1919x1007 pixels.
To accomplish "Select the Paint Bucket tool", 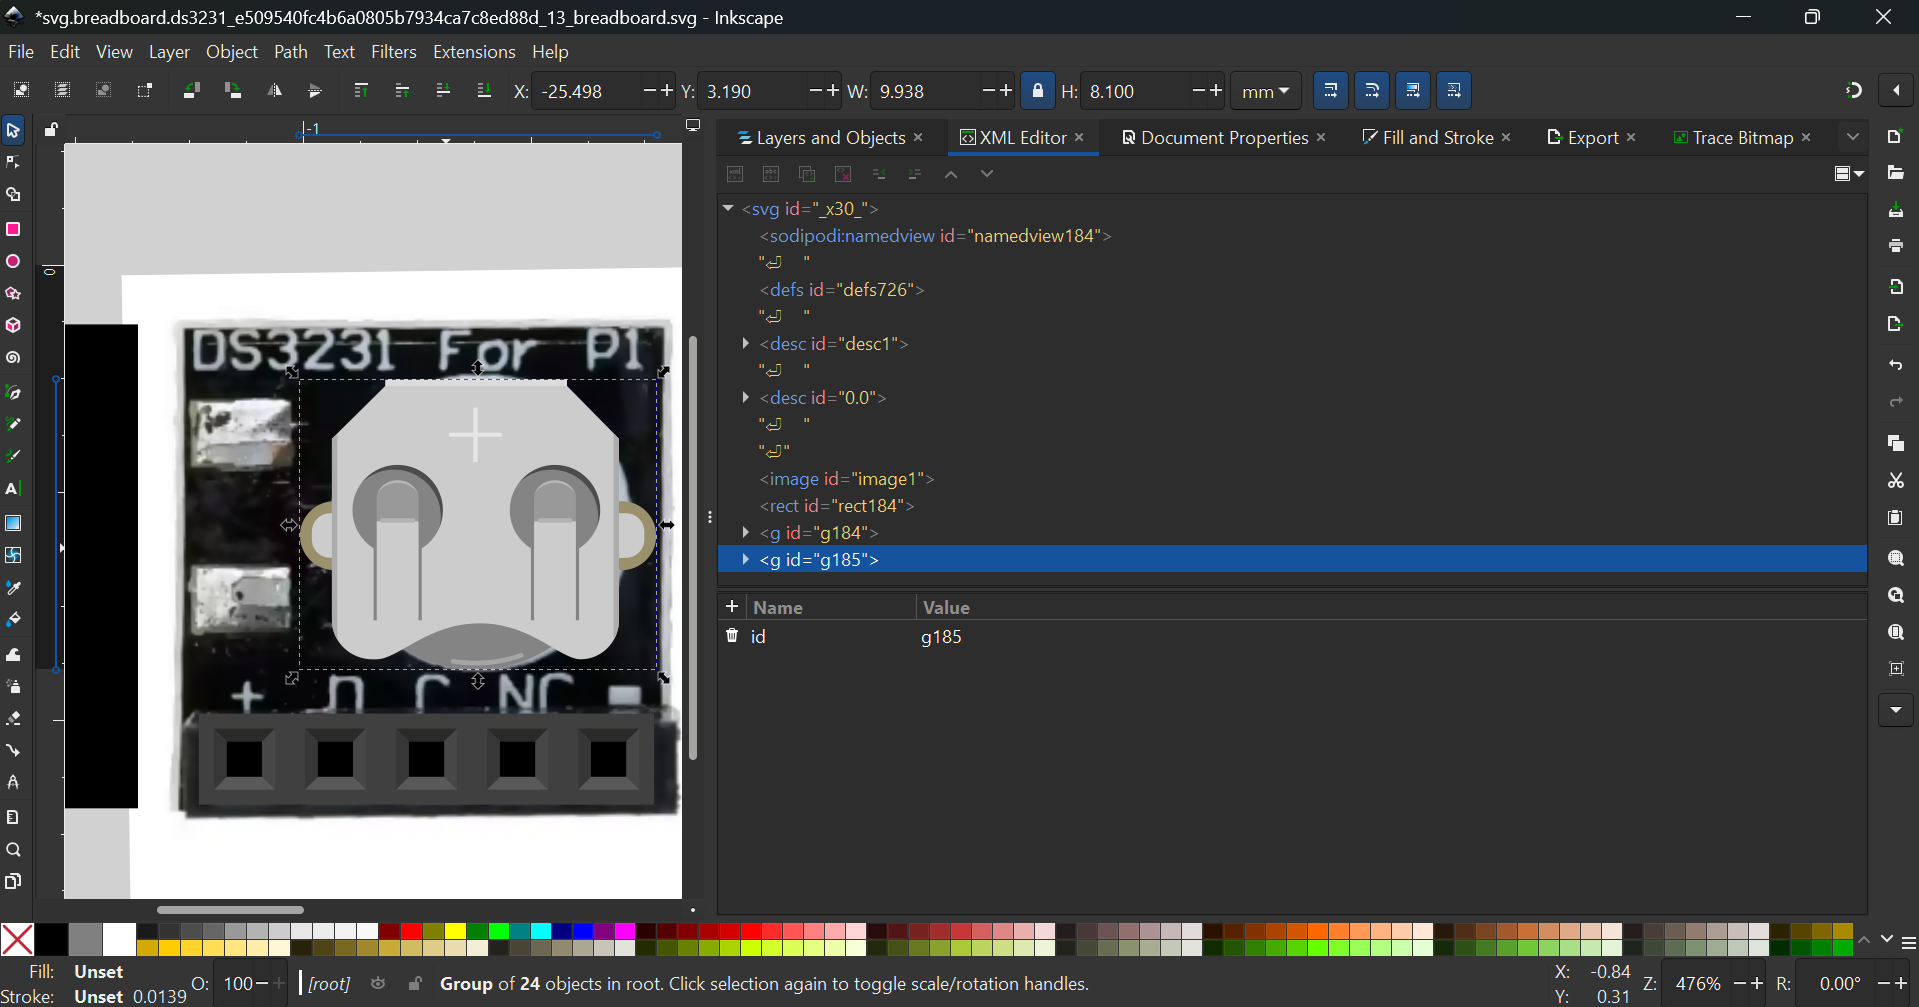I will pos(13,621).
